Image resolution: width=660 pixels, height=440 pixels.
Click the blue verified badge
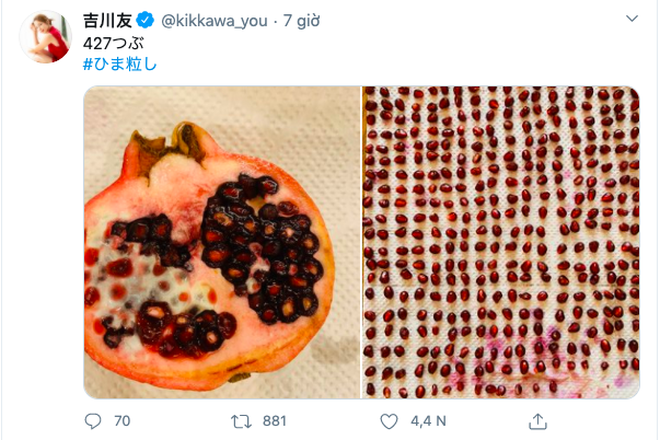[x=145, y=20]
